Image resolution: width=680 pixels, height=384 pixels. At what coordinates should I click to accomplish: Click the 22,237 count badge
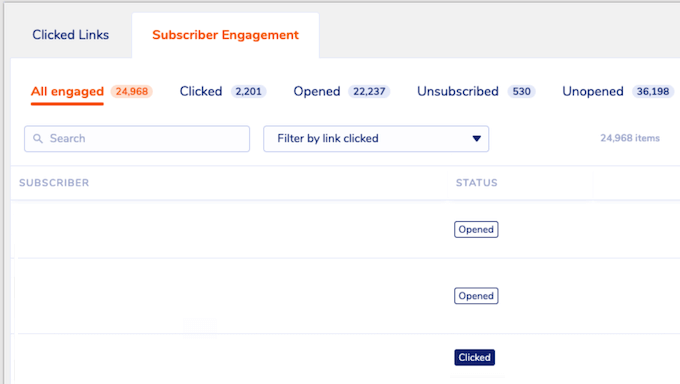click(369, 92)
